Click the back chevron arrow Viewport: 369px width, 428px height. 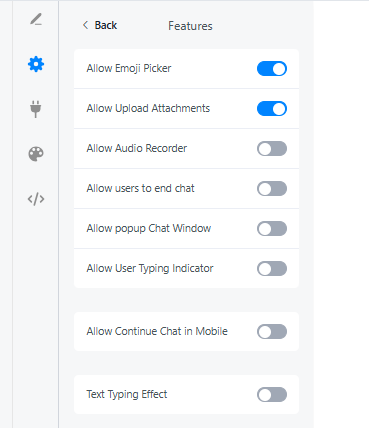pyautogui.click(x=85, y=25)
